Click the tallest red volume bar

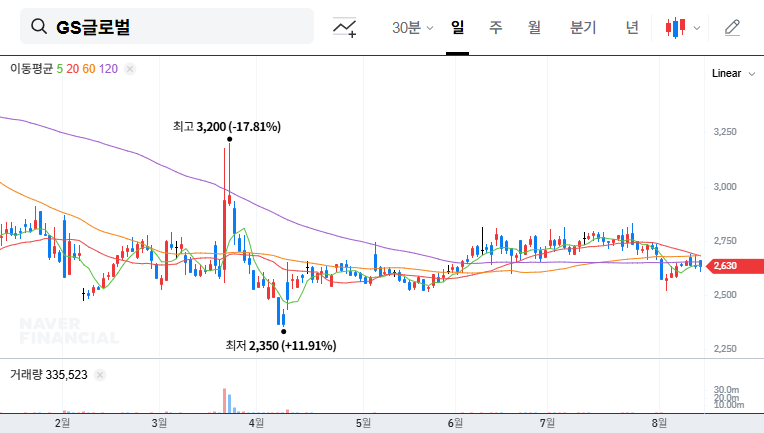(x=225, y=401)
